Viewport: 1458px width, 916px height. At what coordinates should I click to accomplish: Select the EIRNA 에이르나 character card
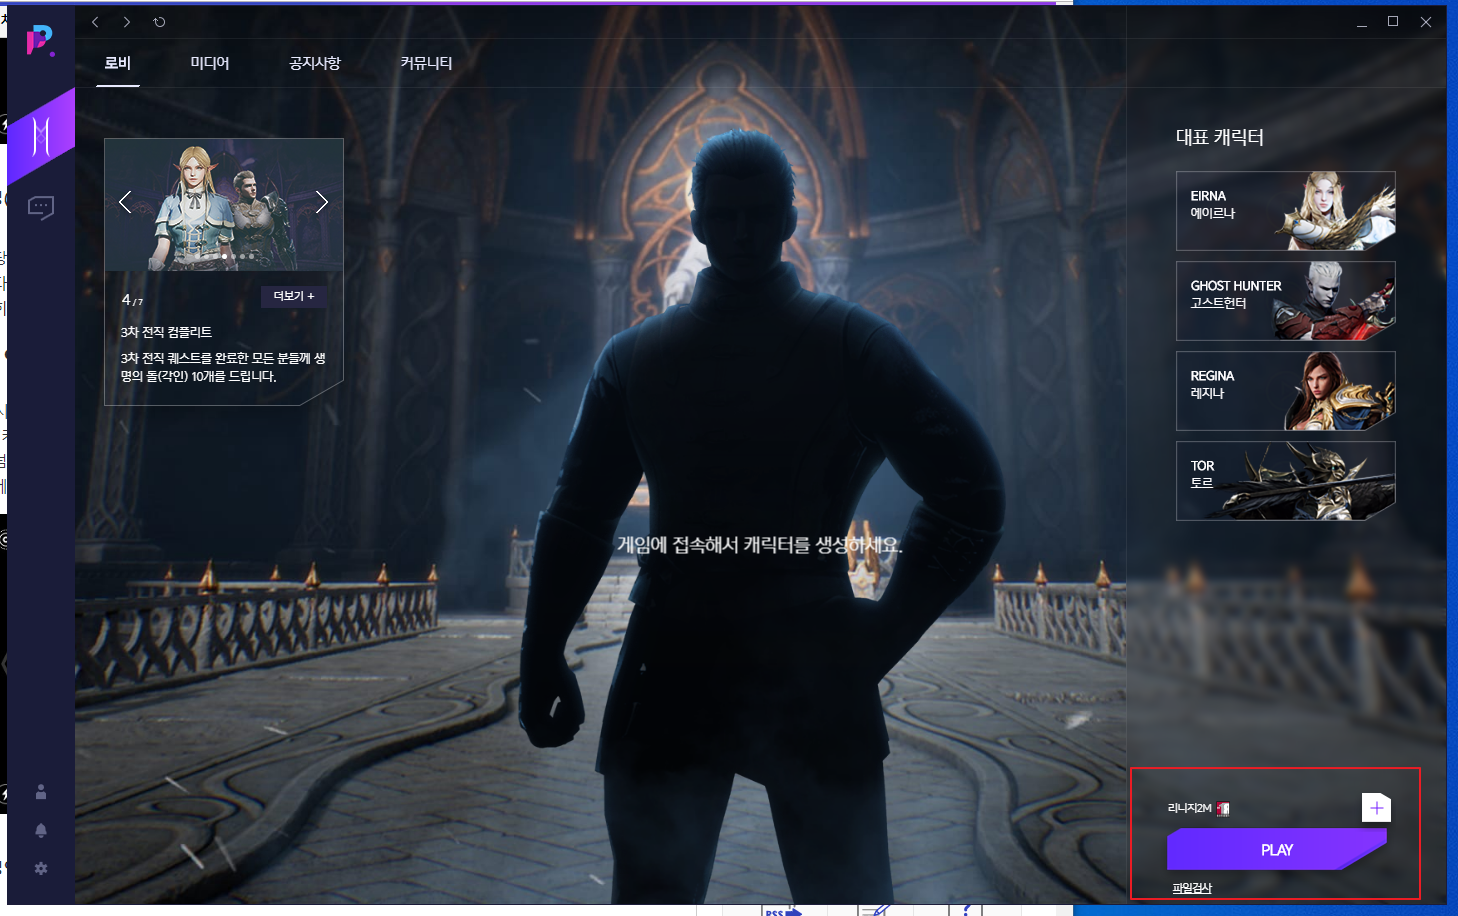[1286, 211]
